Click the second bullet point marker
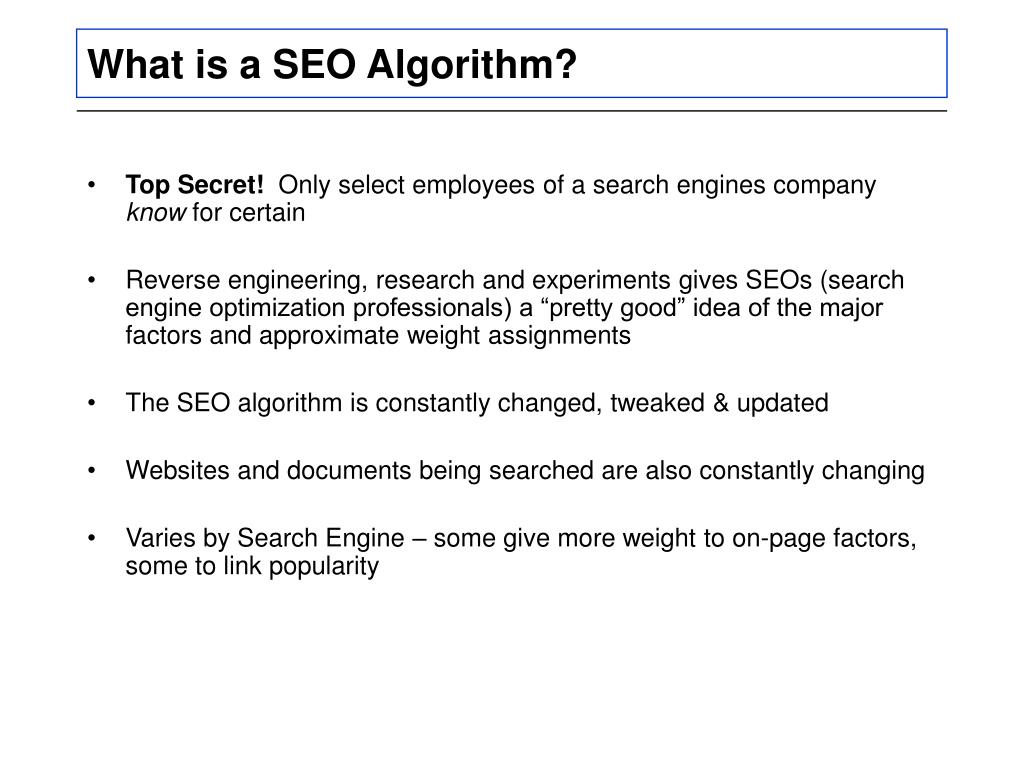The height and width of the screenshot is (768, 1024). [x=91, y=280]
